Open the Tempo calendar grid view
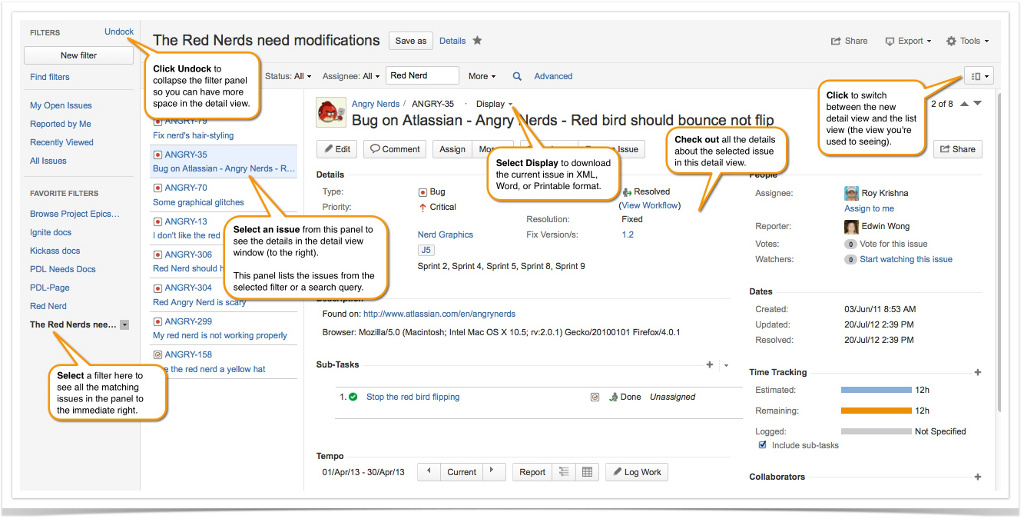Screen dimensions: 1024x519 click(x=587, y=472)
